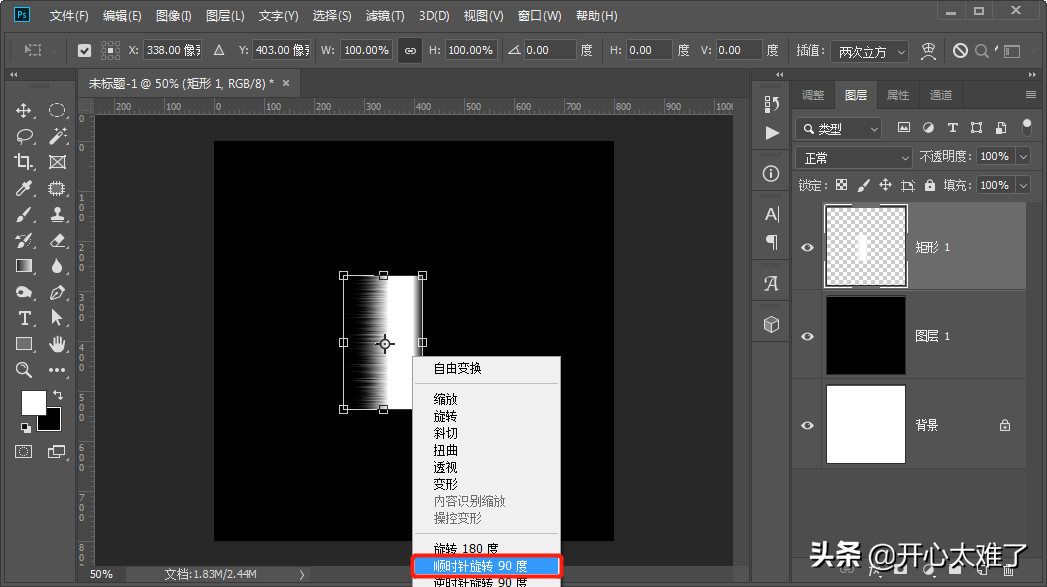This screenshot has height=587, width=1047.
Task: Select the History Brush tool
Action: [x=24, y=240]
